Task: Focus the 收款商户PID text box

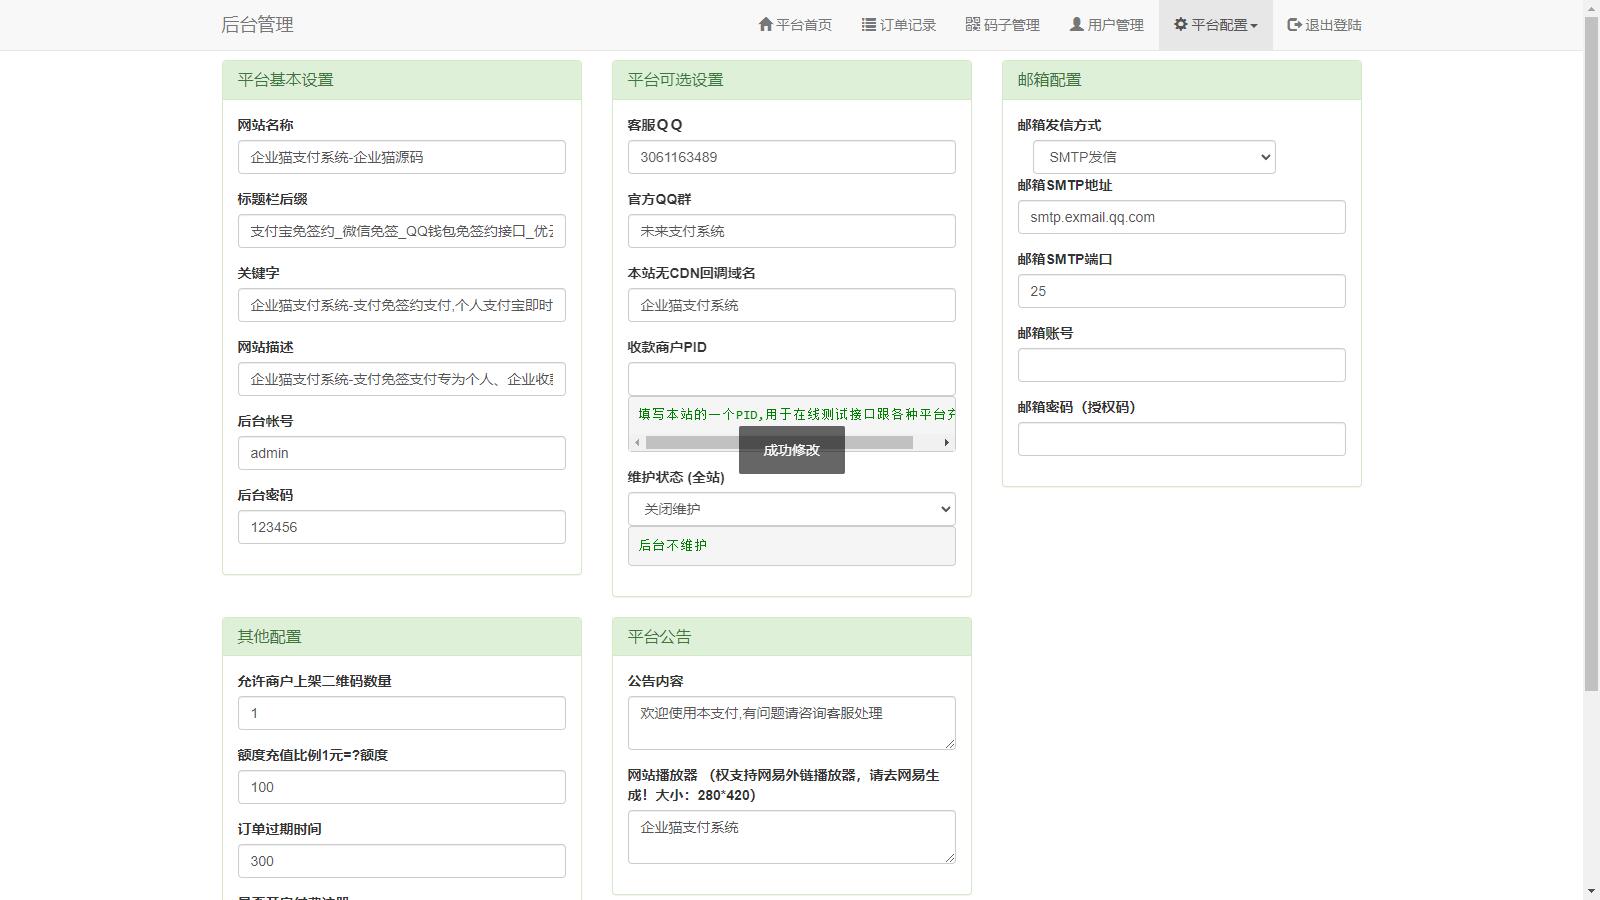Action: 791,379
